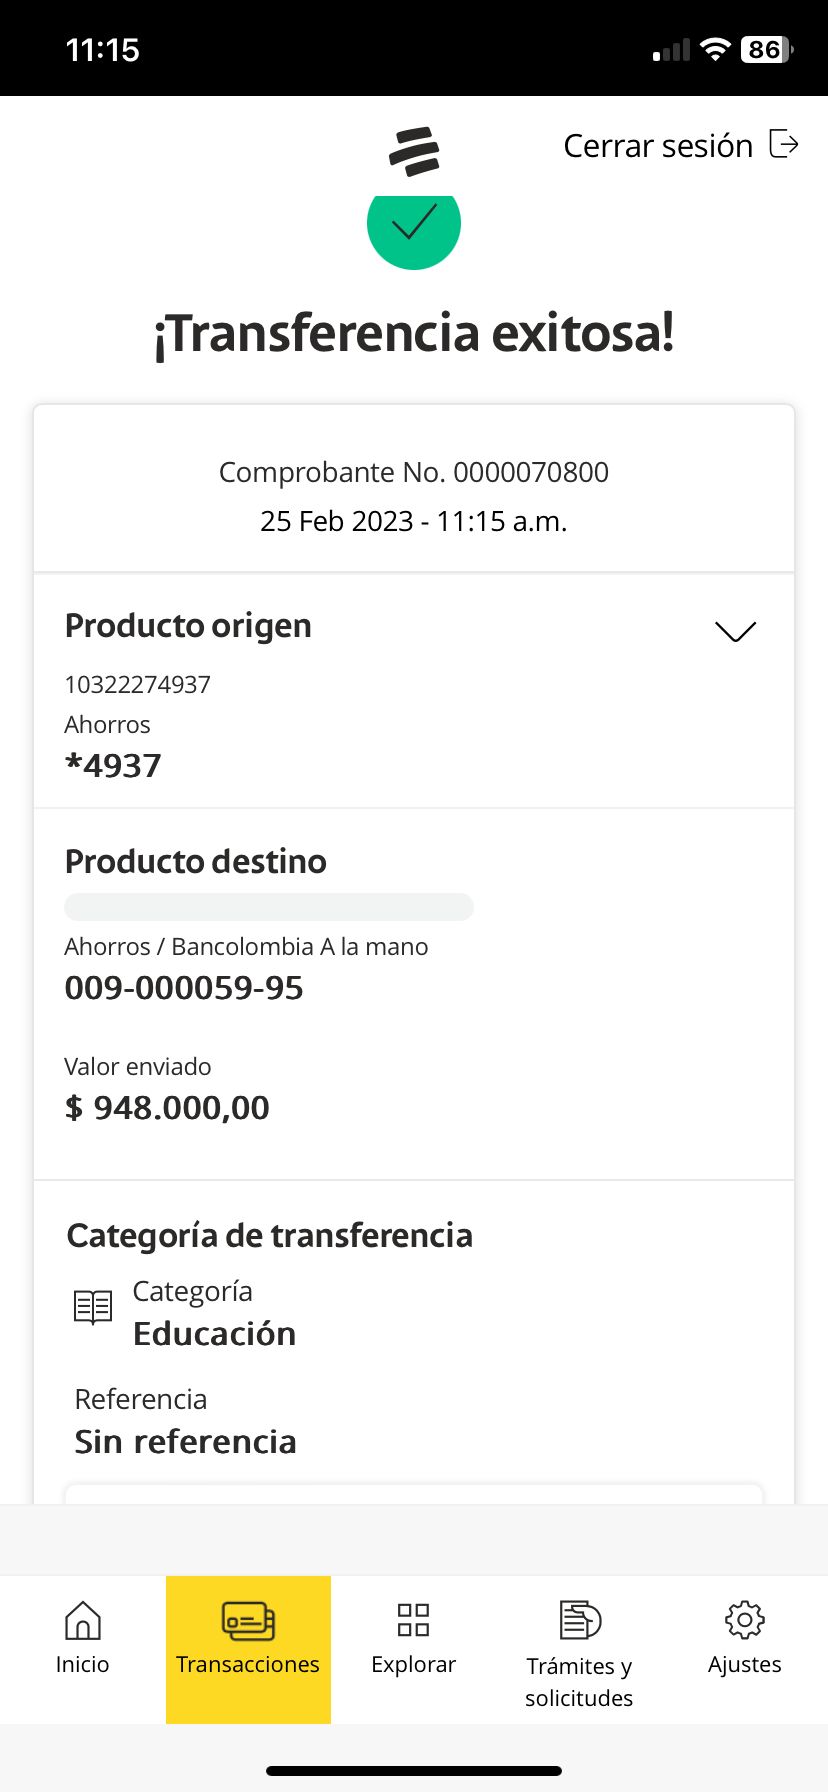Tap the Bancolombia logo at top
The height and width of the screenshot is (1792, 828).
click(414, 151)
